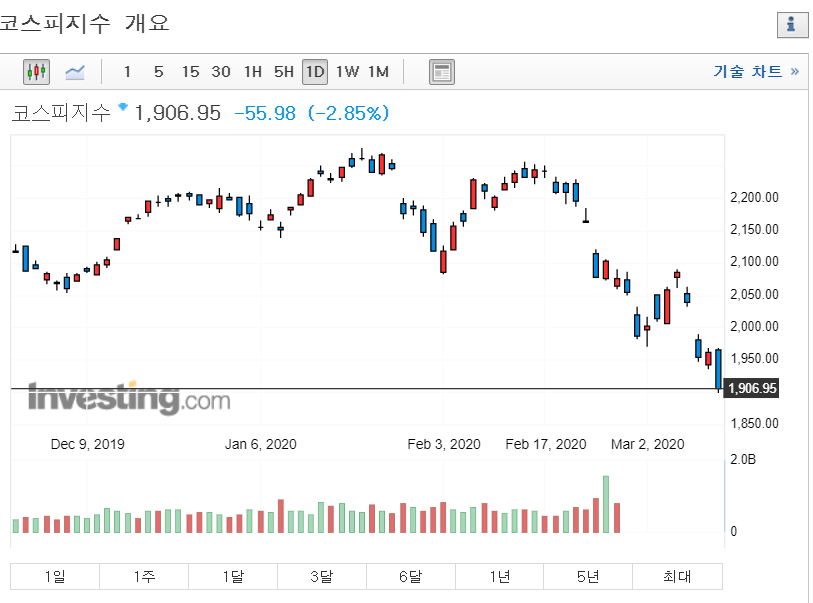Click the blue diamond icon beside 코스피지수
Viewport: 813px width, 603px height.
[x=123, y=107]
